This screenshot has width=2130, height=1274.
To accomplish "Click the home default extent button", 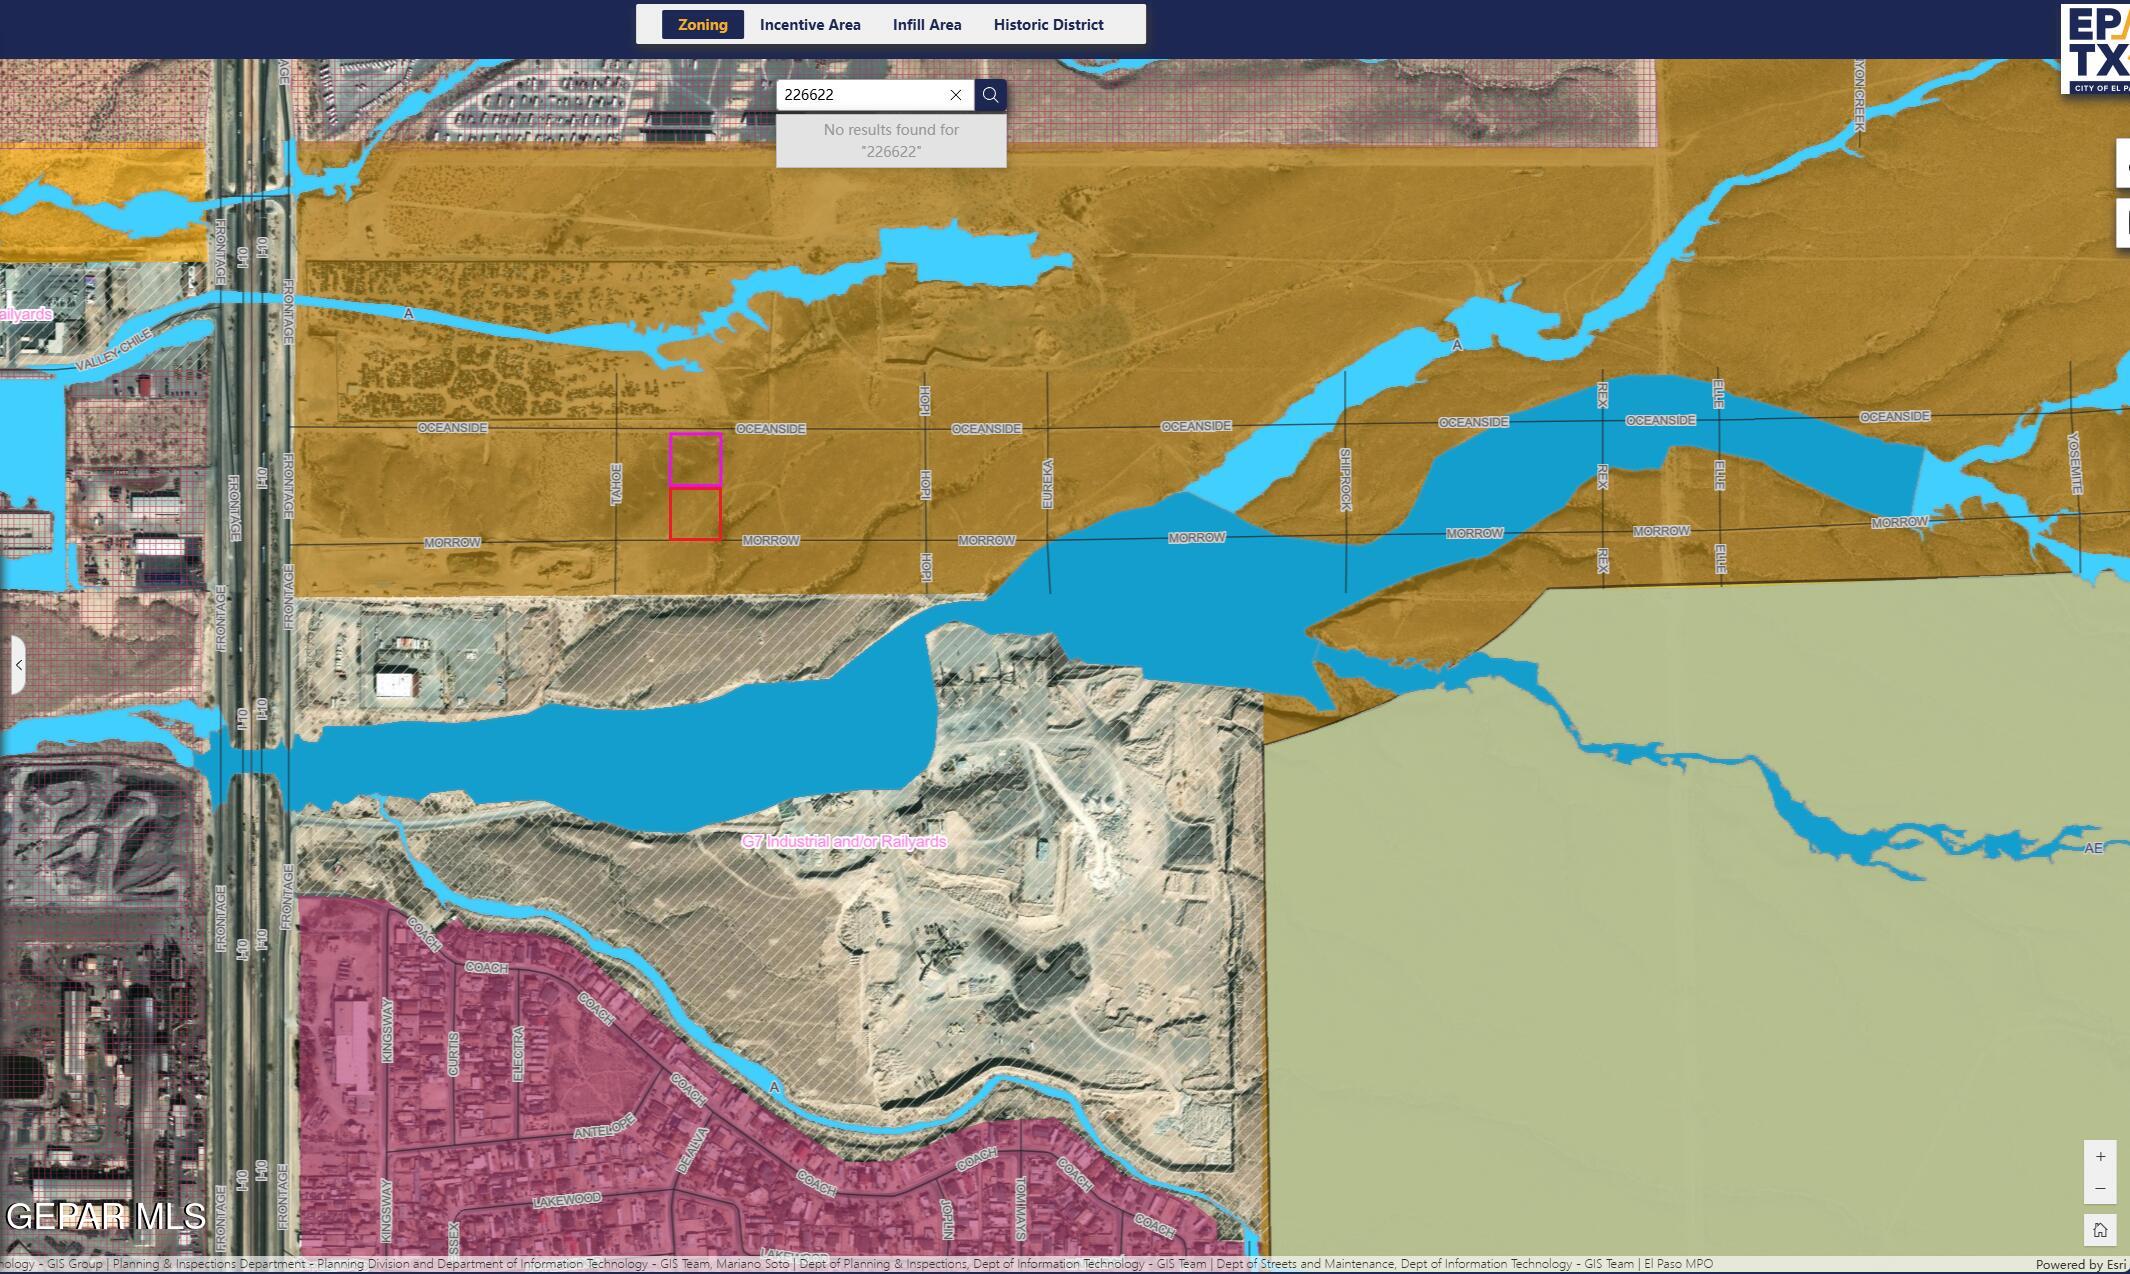I will [2100, 1230].
